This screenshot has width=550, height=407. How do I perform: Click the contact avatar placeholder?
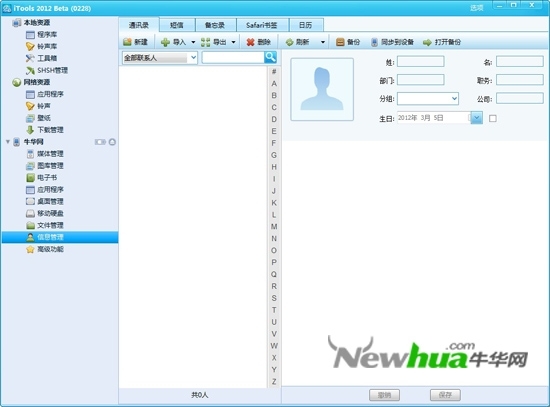coord(322,89)
